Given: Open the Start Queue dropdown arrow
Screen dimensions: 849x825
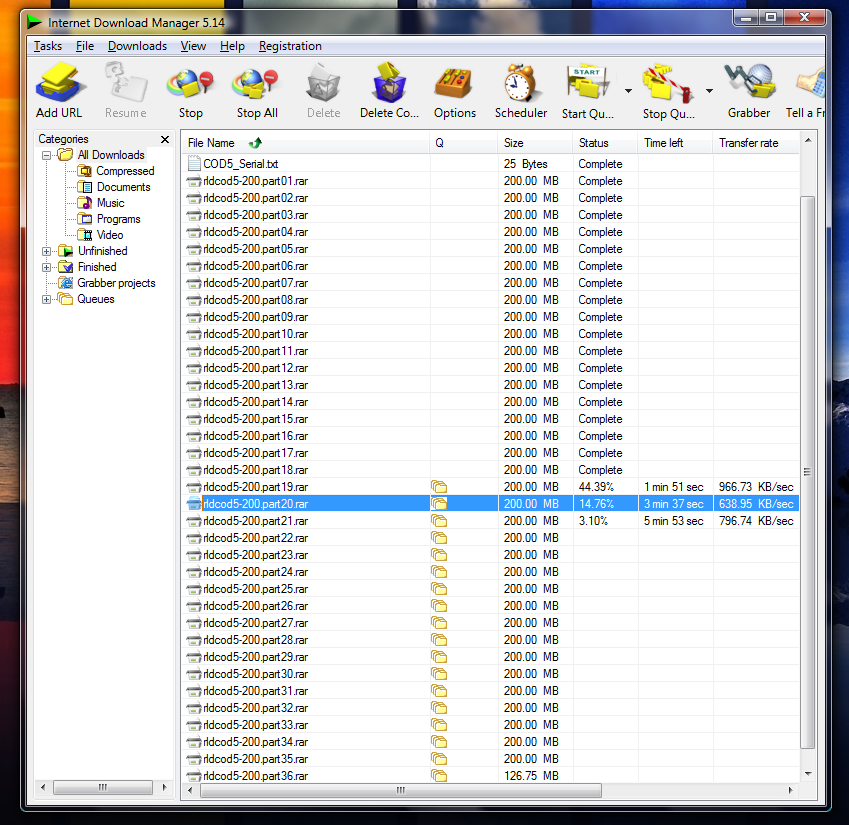Looking at the screenshot, I should [x=628, y=91].
